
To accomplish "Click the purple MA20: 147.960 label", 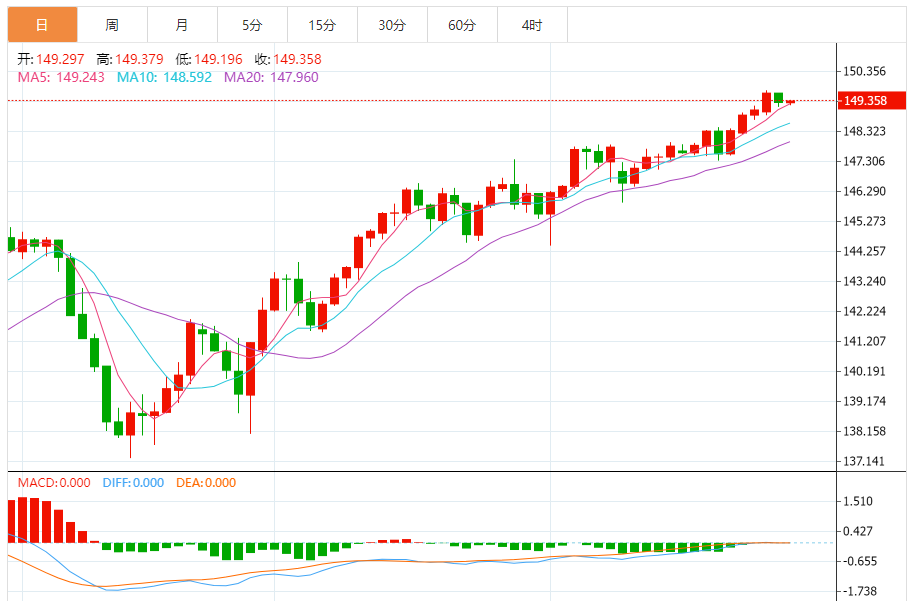I will click(x=271, y=76).
